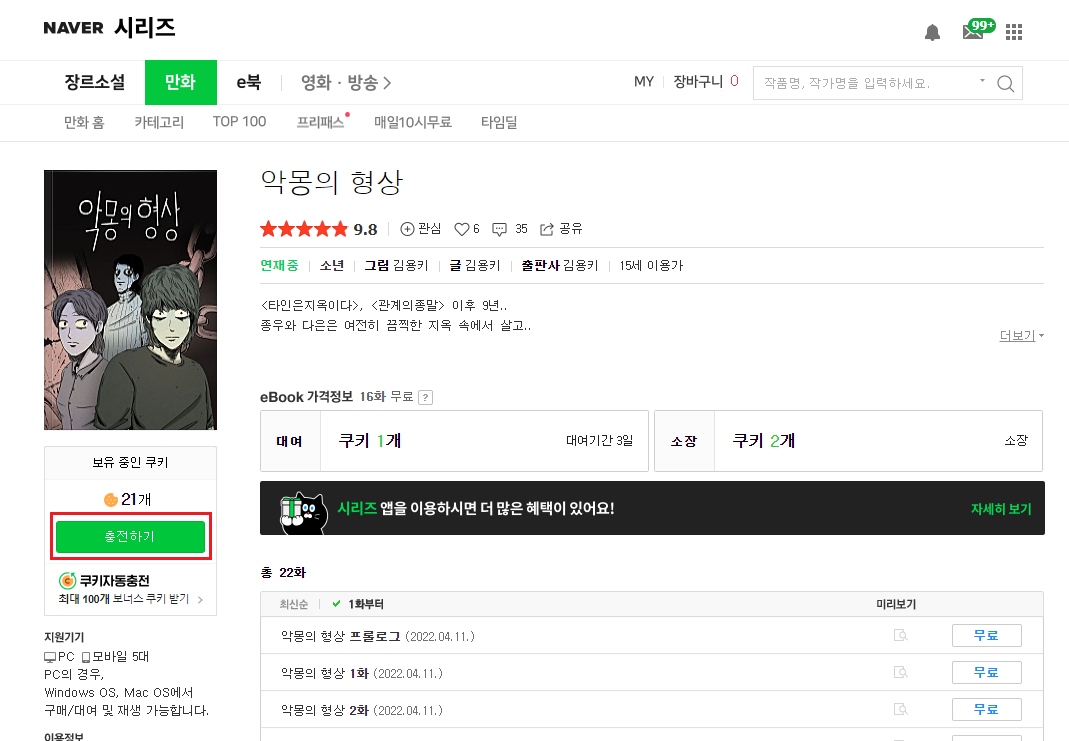The image size is (1069, 741).
Task: Click the search magnifier icon
Action: point(1005,83)
